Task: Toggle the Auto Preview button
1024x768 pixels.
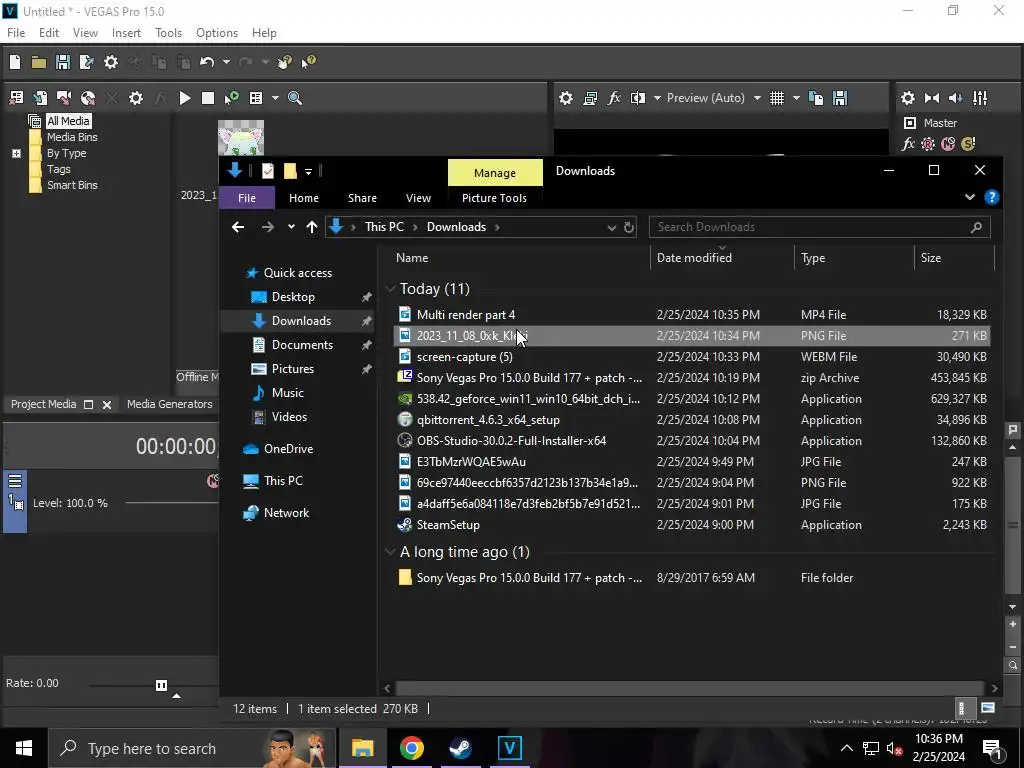Action: click(x=232, y=98)
